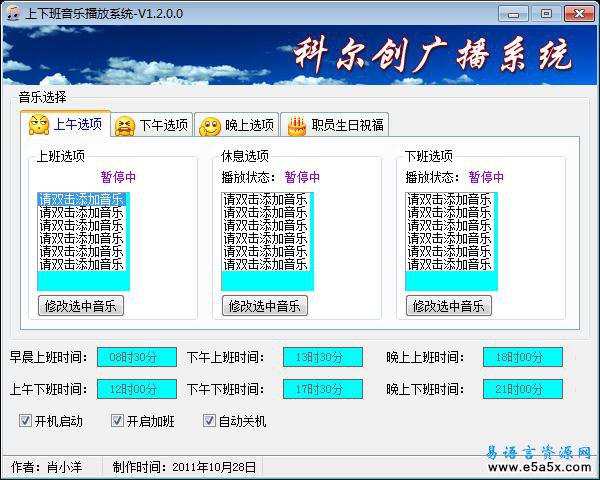Select fourth 请双击添加音乐 entry in 下班选项 list
Viewport: 600px width, 480px height.
tap(450, 238)
